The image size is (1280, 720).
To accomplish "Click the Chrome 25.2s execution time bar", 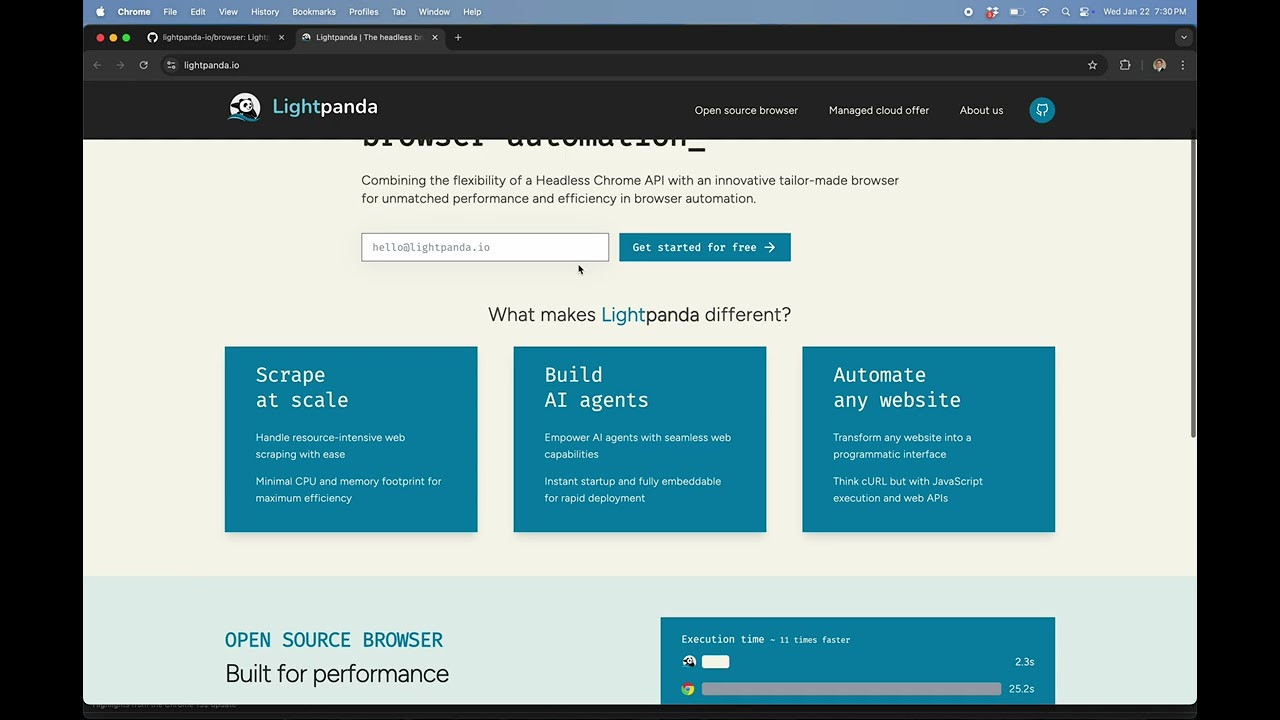I will 851,689.
